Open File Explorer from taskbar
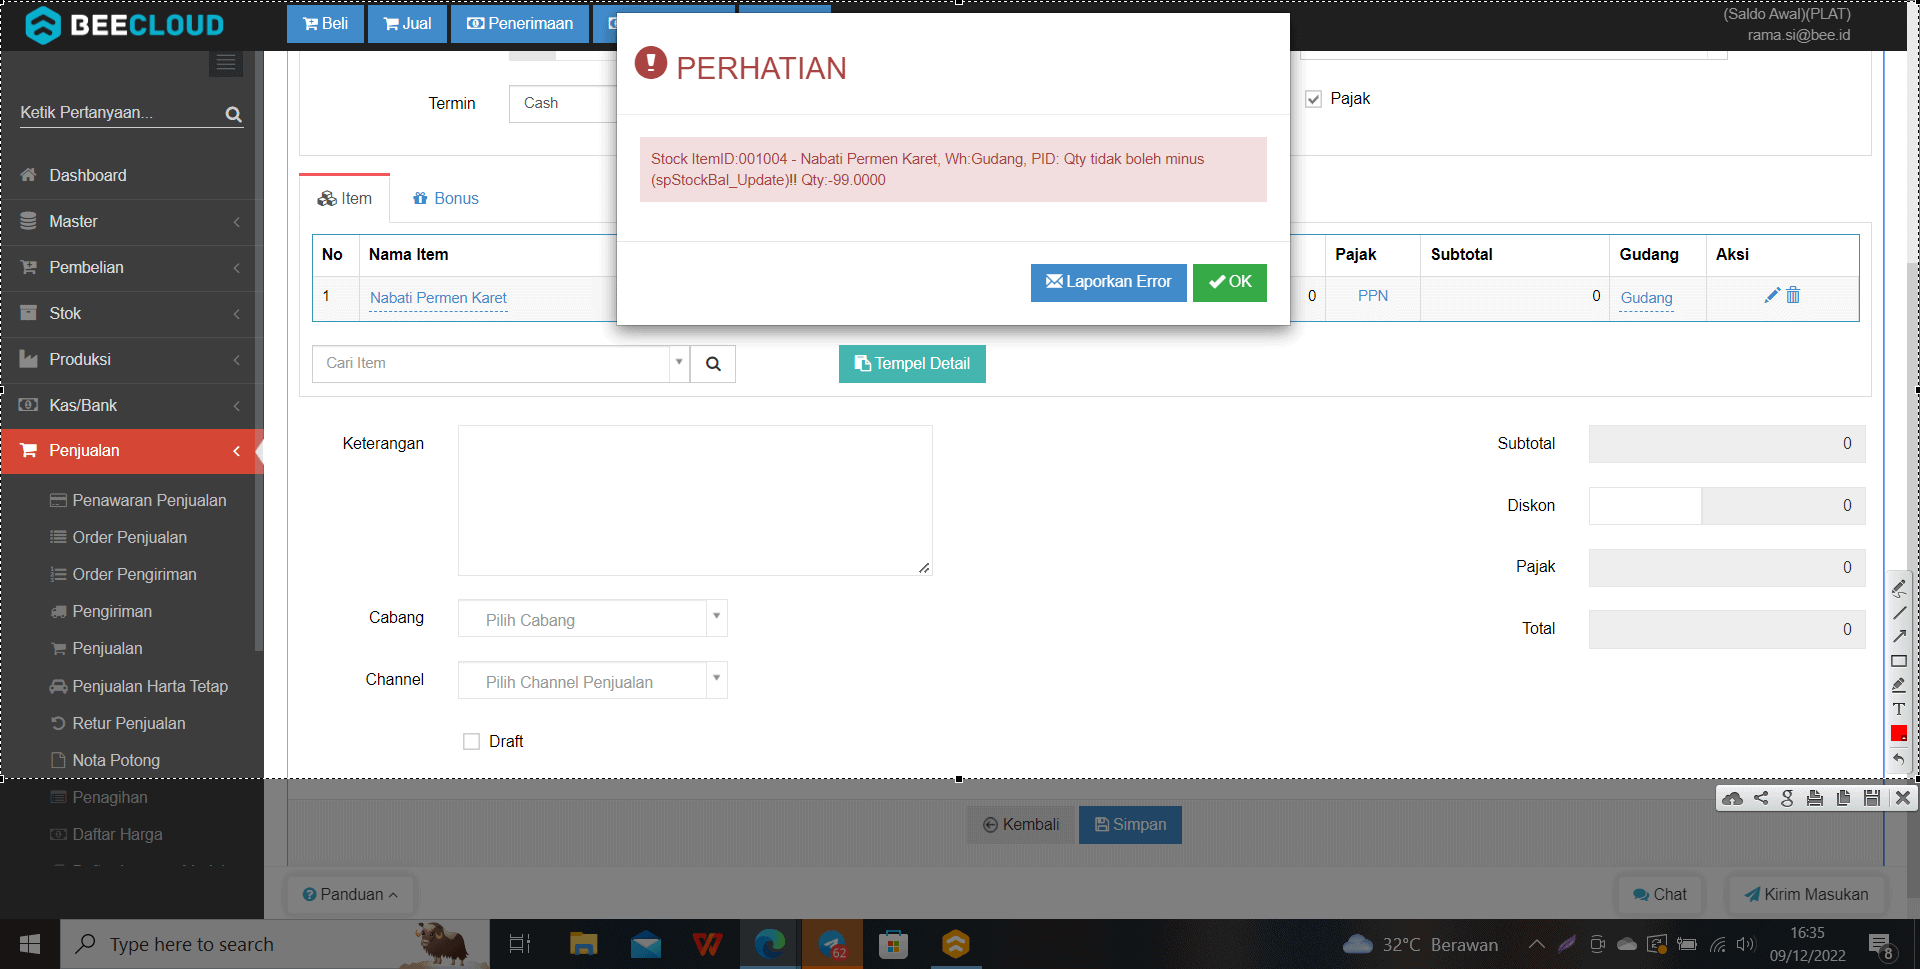This screenshot has width=1920, height=969. [583, 944]
